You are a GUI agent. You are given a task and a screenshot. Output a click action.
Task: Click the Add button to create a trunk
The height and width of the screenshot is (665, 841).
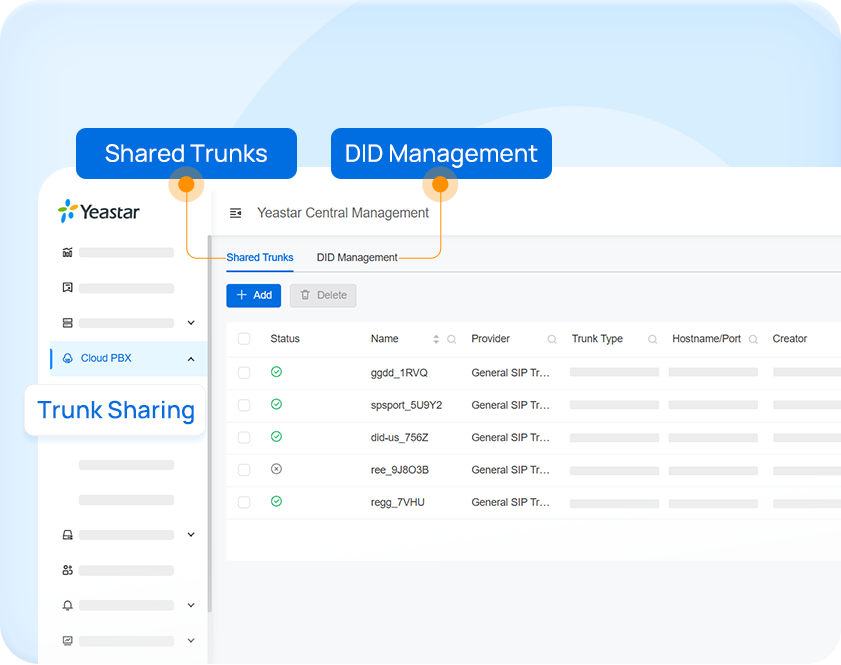click(253, 295)
